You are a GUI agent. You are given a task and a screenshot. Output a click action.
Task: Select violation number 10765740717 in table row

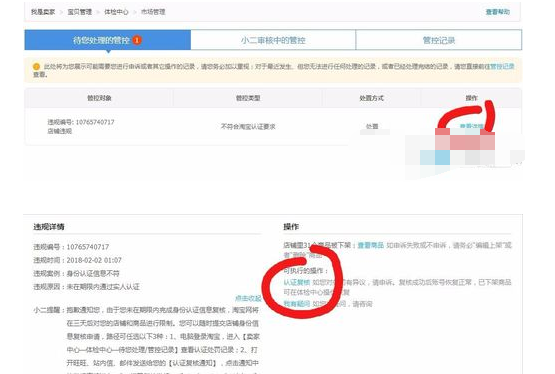(81, 122)
